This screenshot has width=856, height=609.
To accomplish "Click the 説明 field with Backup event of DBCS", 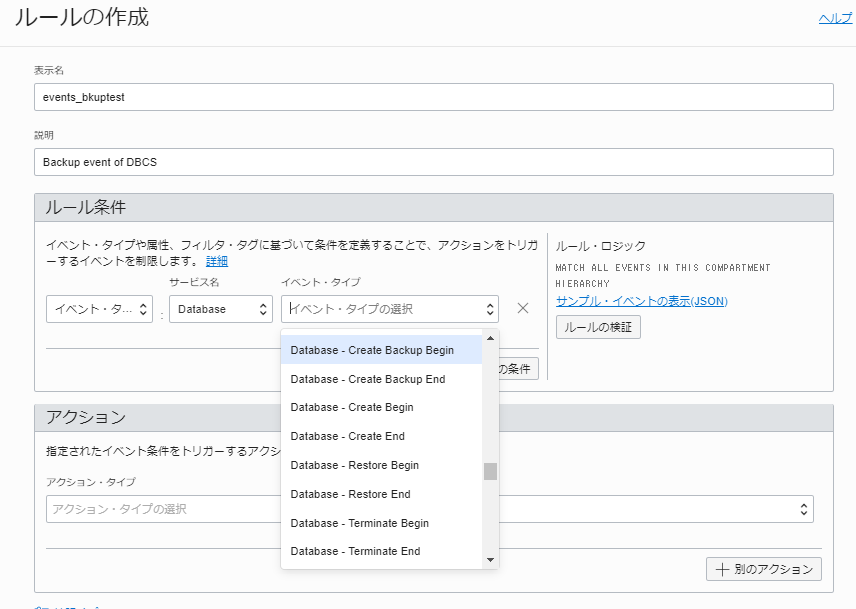I will point(433,162).
